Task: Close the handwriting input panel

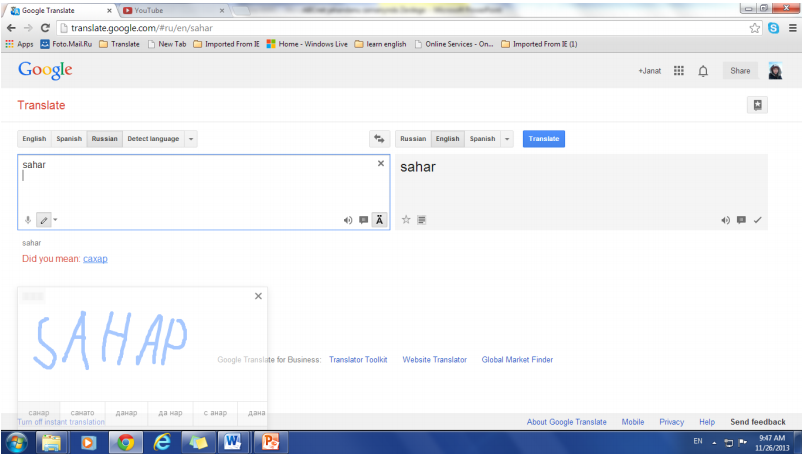Action: click(258, 296)
